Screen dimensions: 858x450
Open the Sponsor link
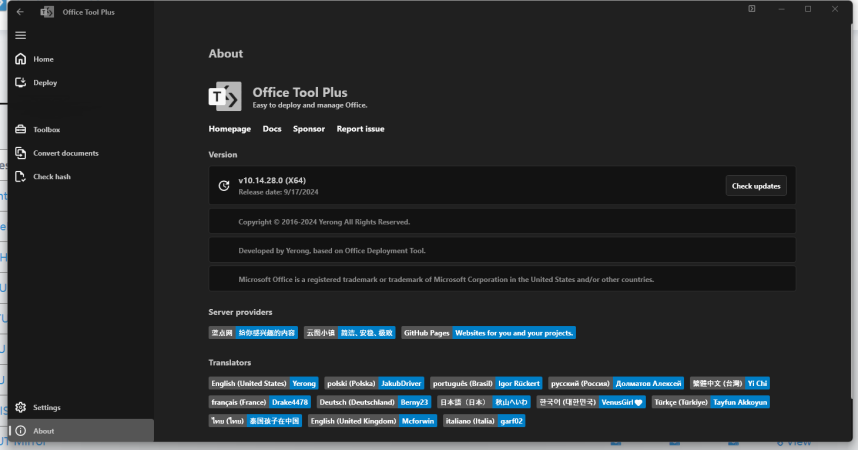click(x=309, y=129)
